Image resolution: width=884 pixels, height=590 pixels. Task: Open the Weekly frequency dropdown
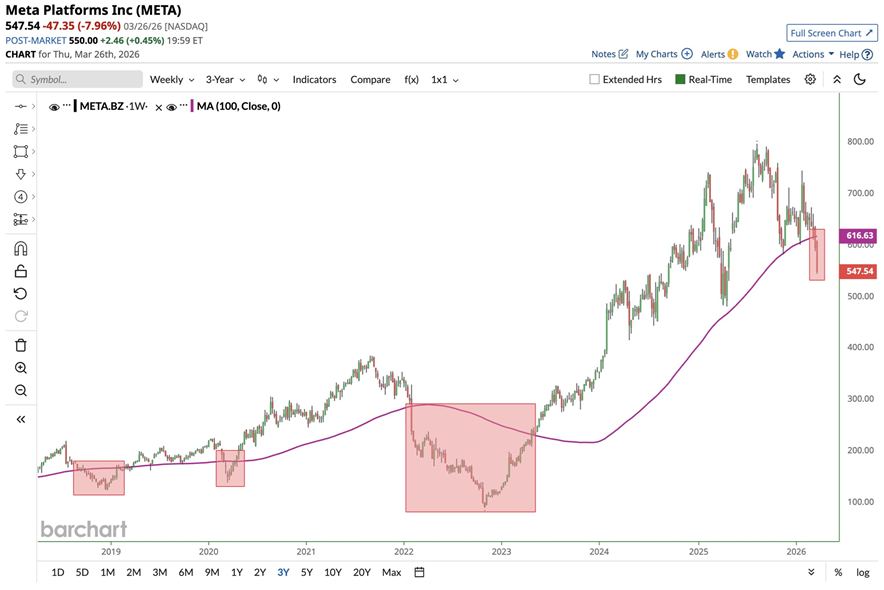(x=172, y=79)
